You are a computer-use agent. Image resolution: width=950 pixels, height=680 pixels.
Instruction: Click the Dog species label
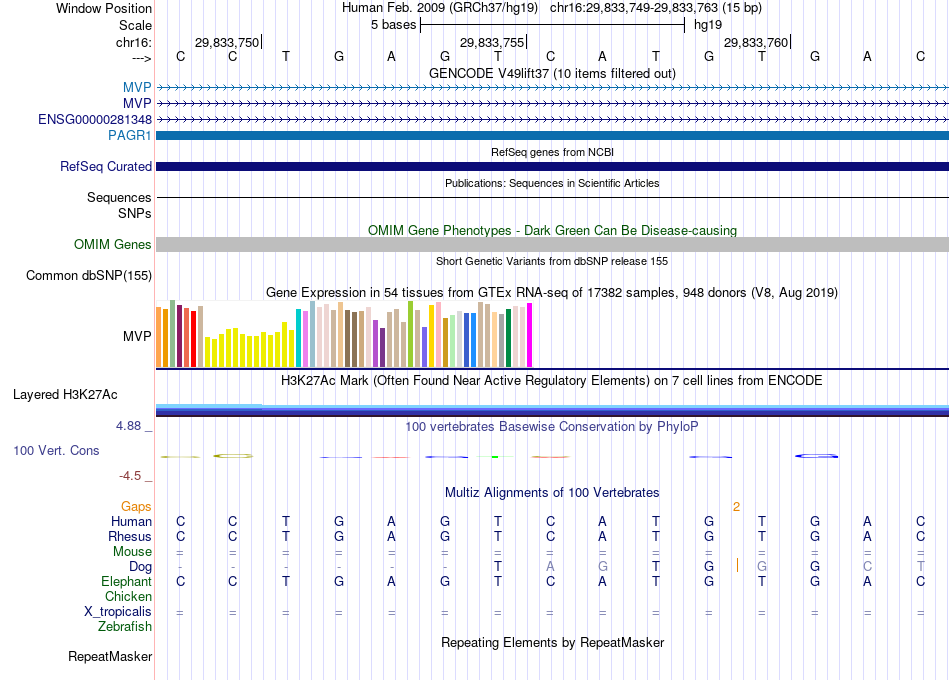coord(141,566)
